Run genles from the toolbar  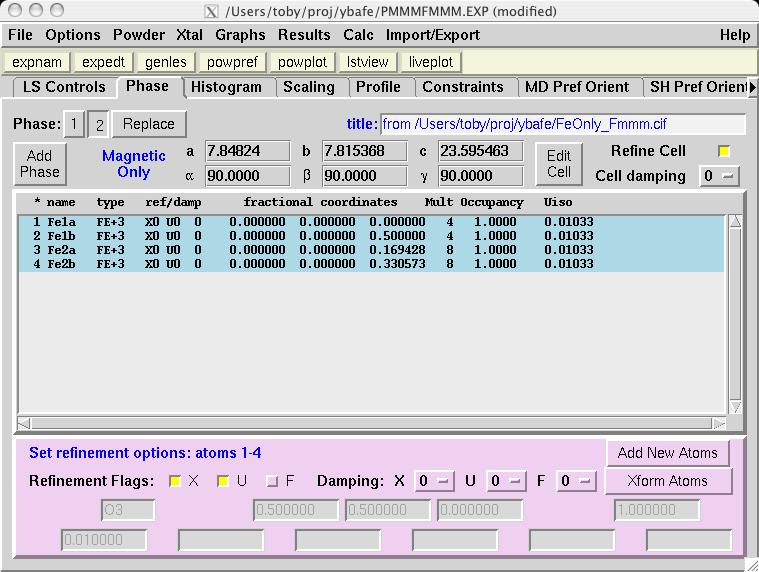(166, 62)
